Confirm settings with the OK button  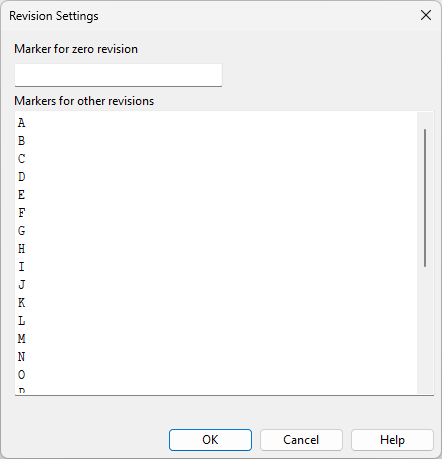click(x=210, y=440)
